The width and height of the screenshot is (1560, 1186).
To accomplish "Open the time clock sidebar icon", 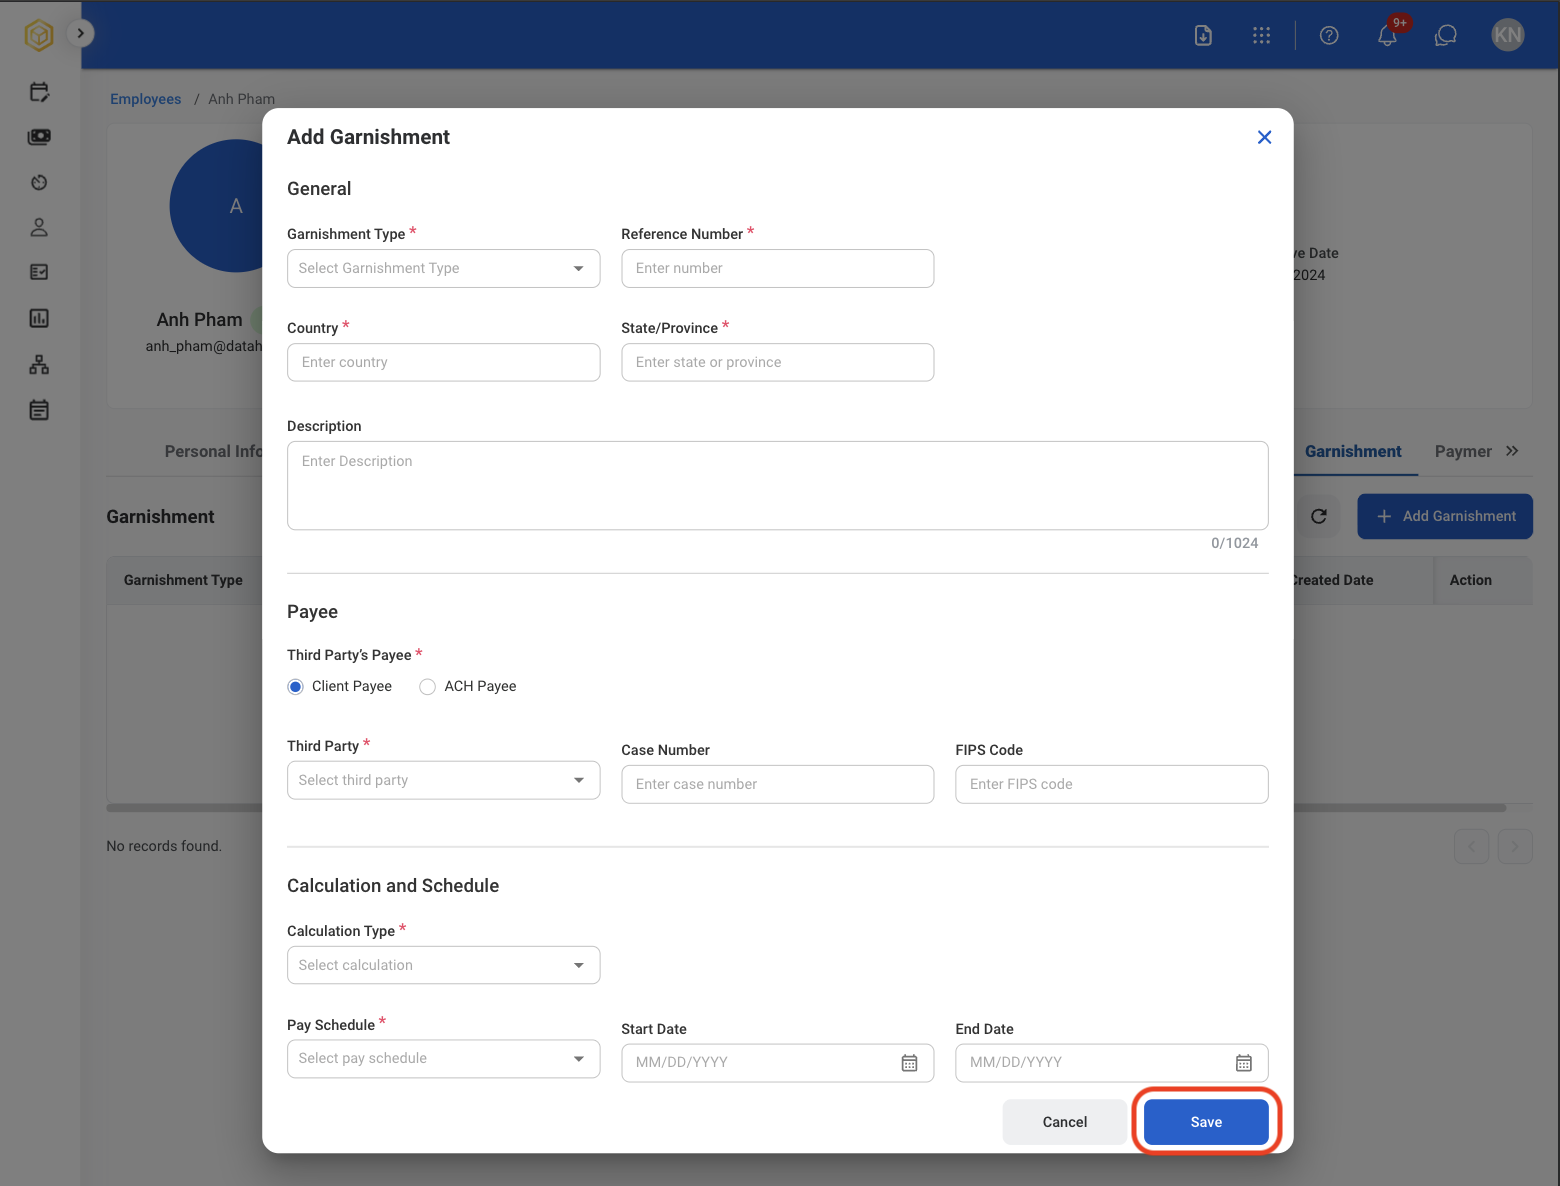I will (39, 182).
